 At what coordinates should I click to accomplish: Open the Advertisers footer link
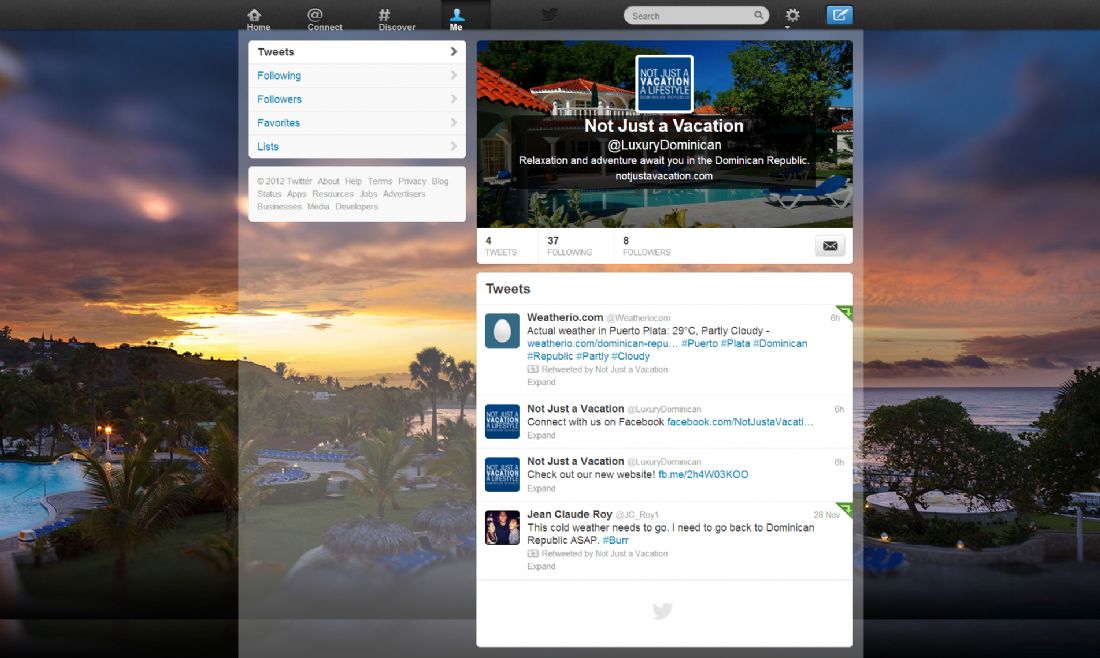tap(404, 194)
